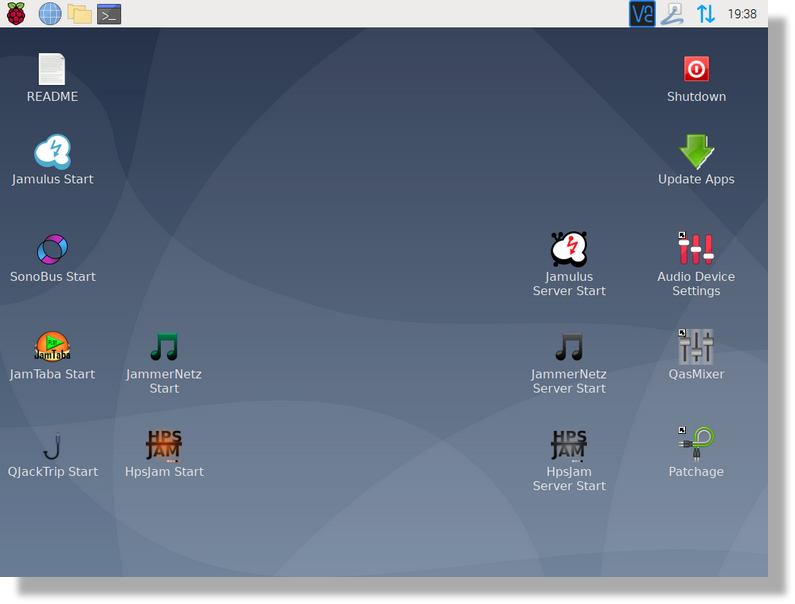Show the calendar from the 19:38 clock
The height and width of the screenshot is (604, 795).
(x=742, y=14)
